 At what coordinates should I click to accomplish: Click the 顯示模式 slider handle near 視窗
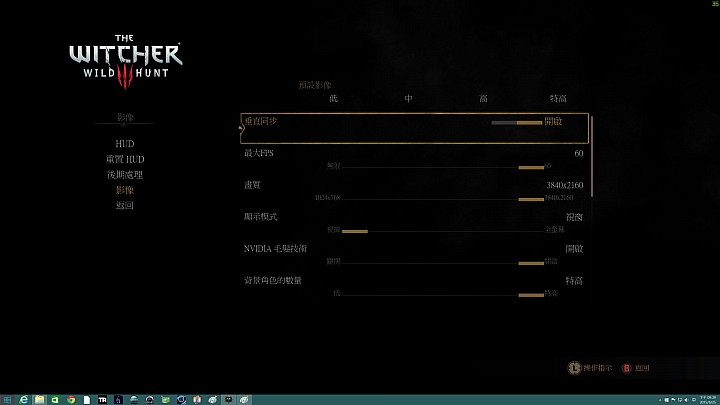coord(355,231)
